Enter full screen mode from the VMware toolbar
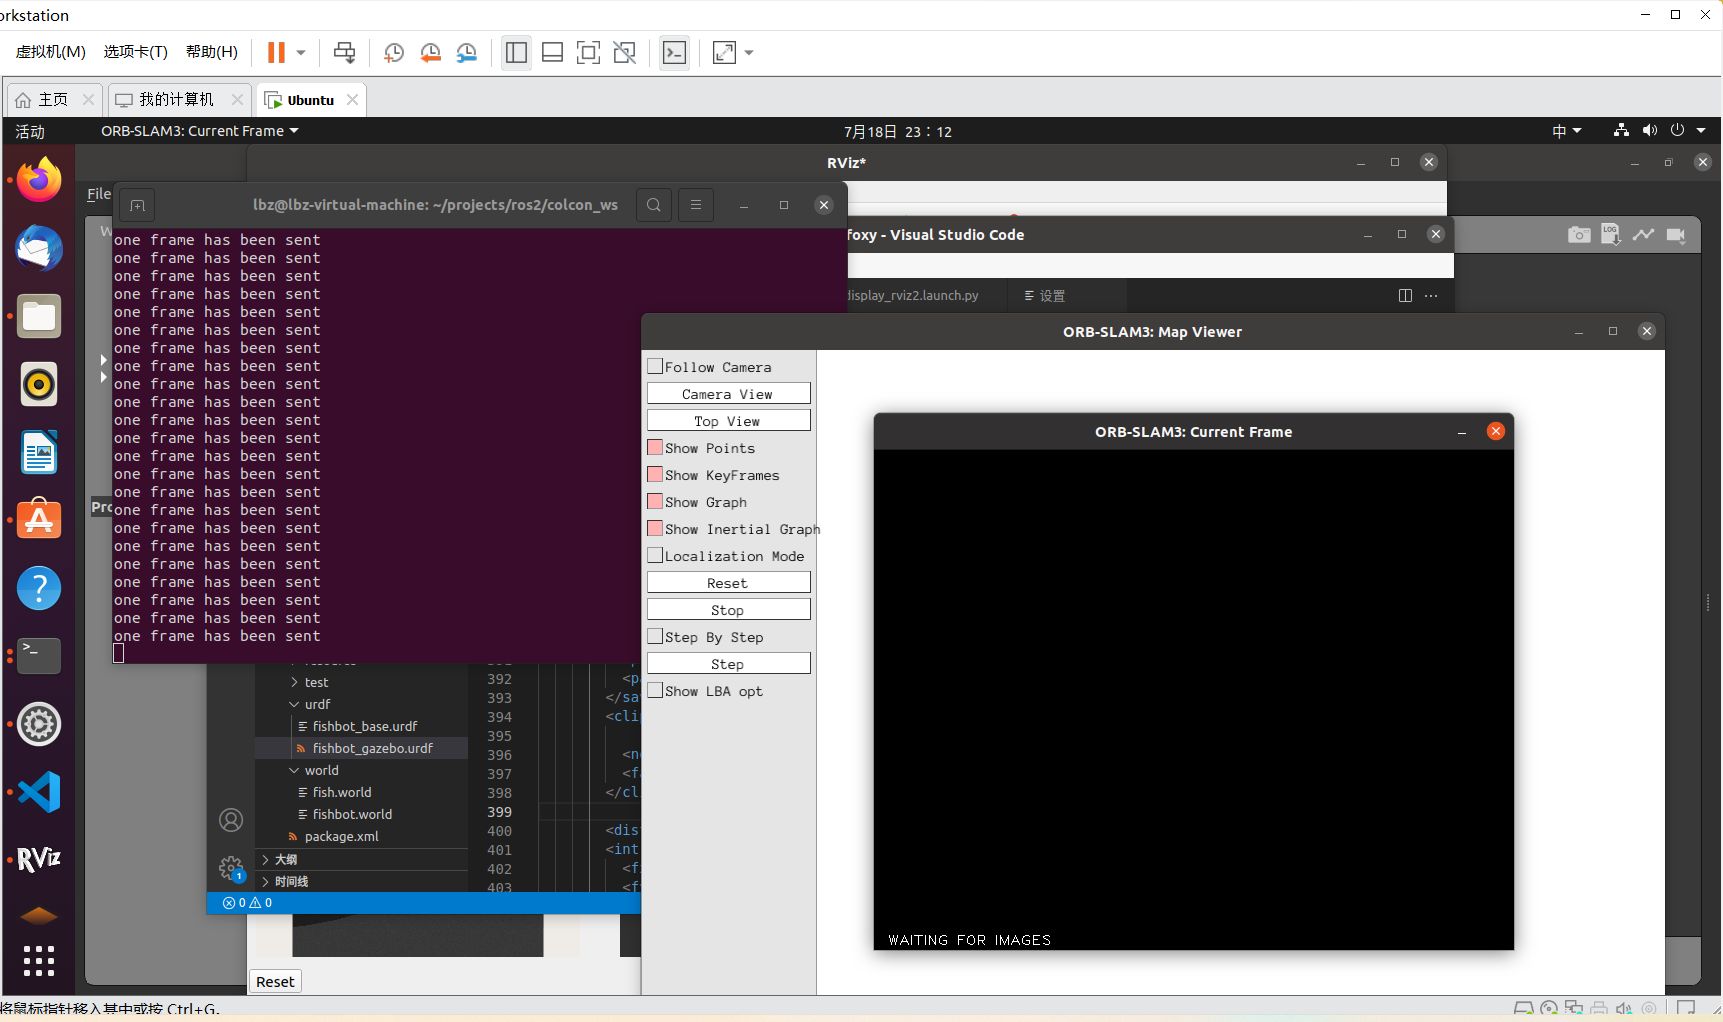This screenshot has width=1723, height=1022. click(724, 52)
